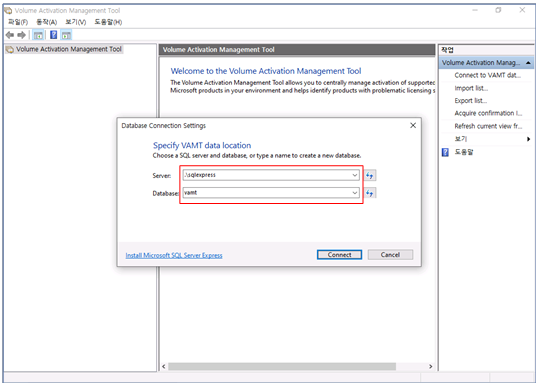
Task: Click the scrollbar left arrow
Action: (164, 366)
